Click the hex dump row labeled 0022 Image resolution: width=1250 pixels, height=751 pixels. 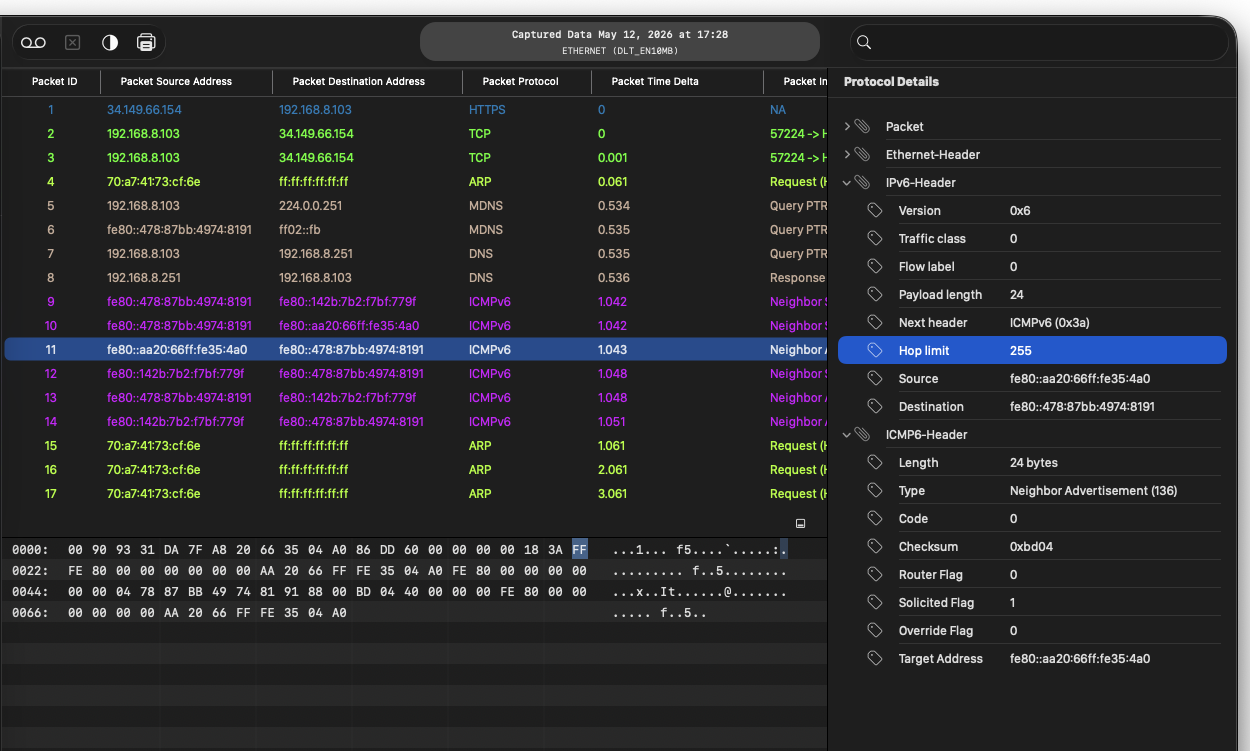[x=415, y=571]
